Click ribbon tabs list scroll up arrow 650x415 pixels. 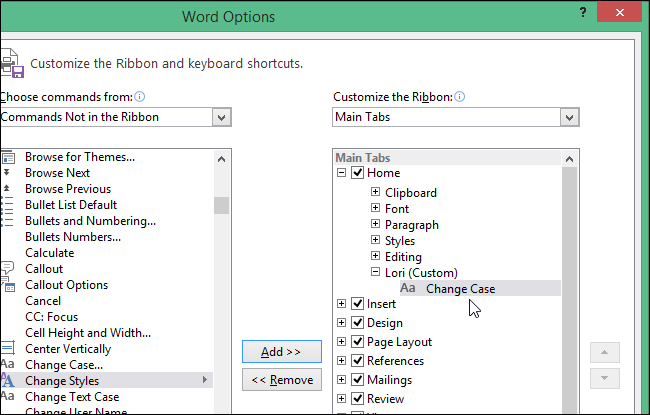(569, 159)
